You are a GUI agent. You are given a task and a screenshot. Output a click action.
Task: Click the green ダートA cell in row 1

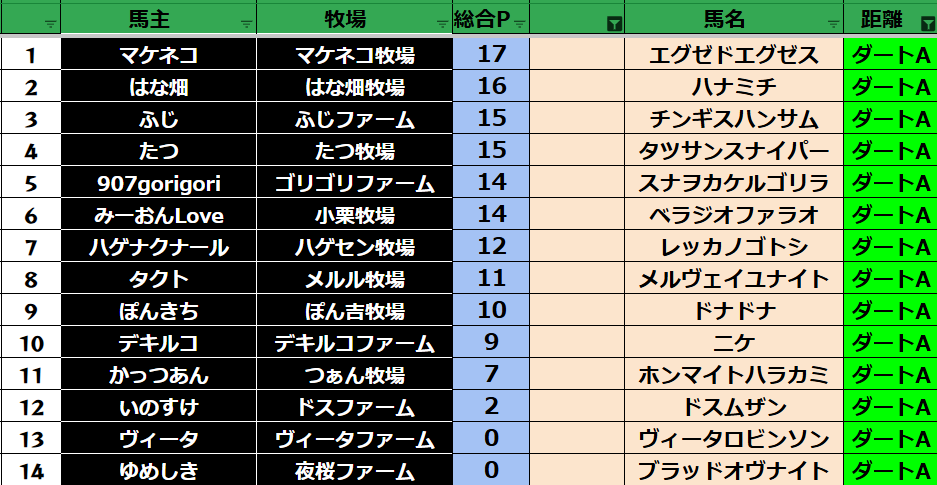point(890,55)
